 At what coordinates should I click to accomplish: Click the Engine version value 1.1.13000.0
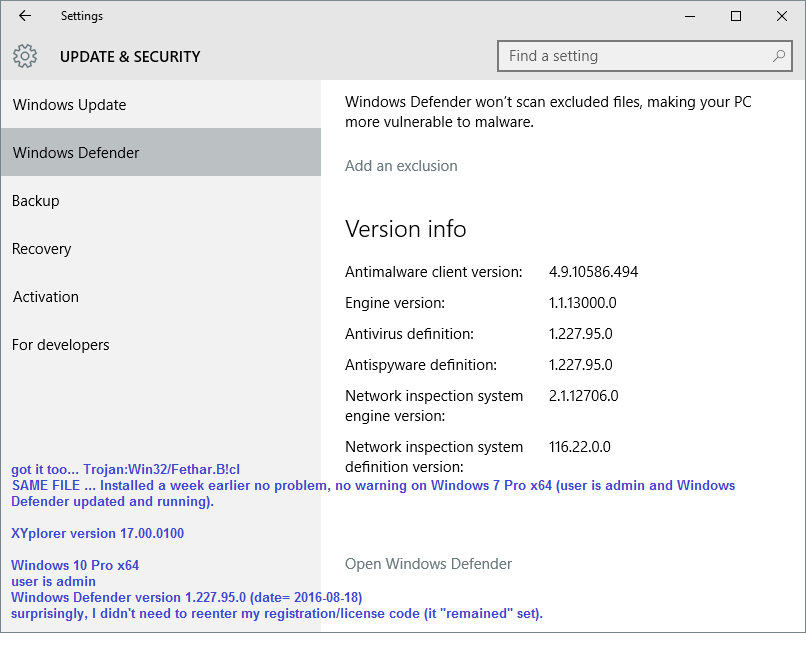coord(583,302)
